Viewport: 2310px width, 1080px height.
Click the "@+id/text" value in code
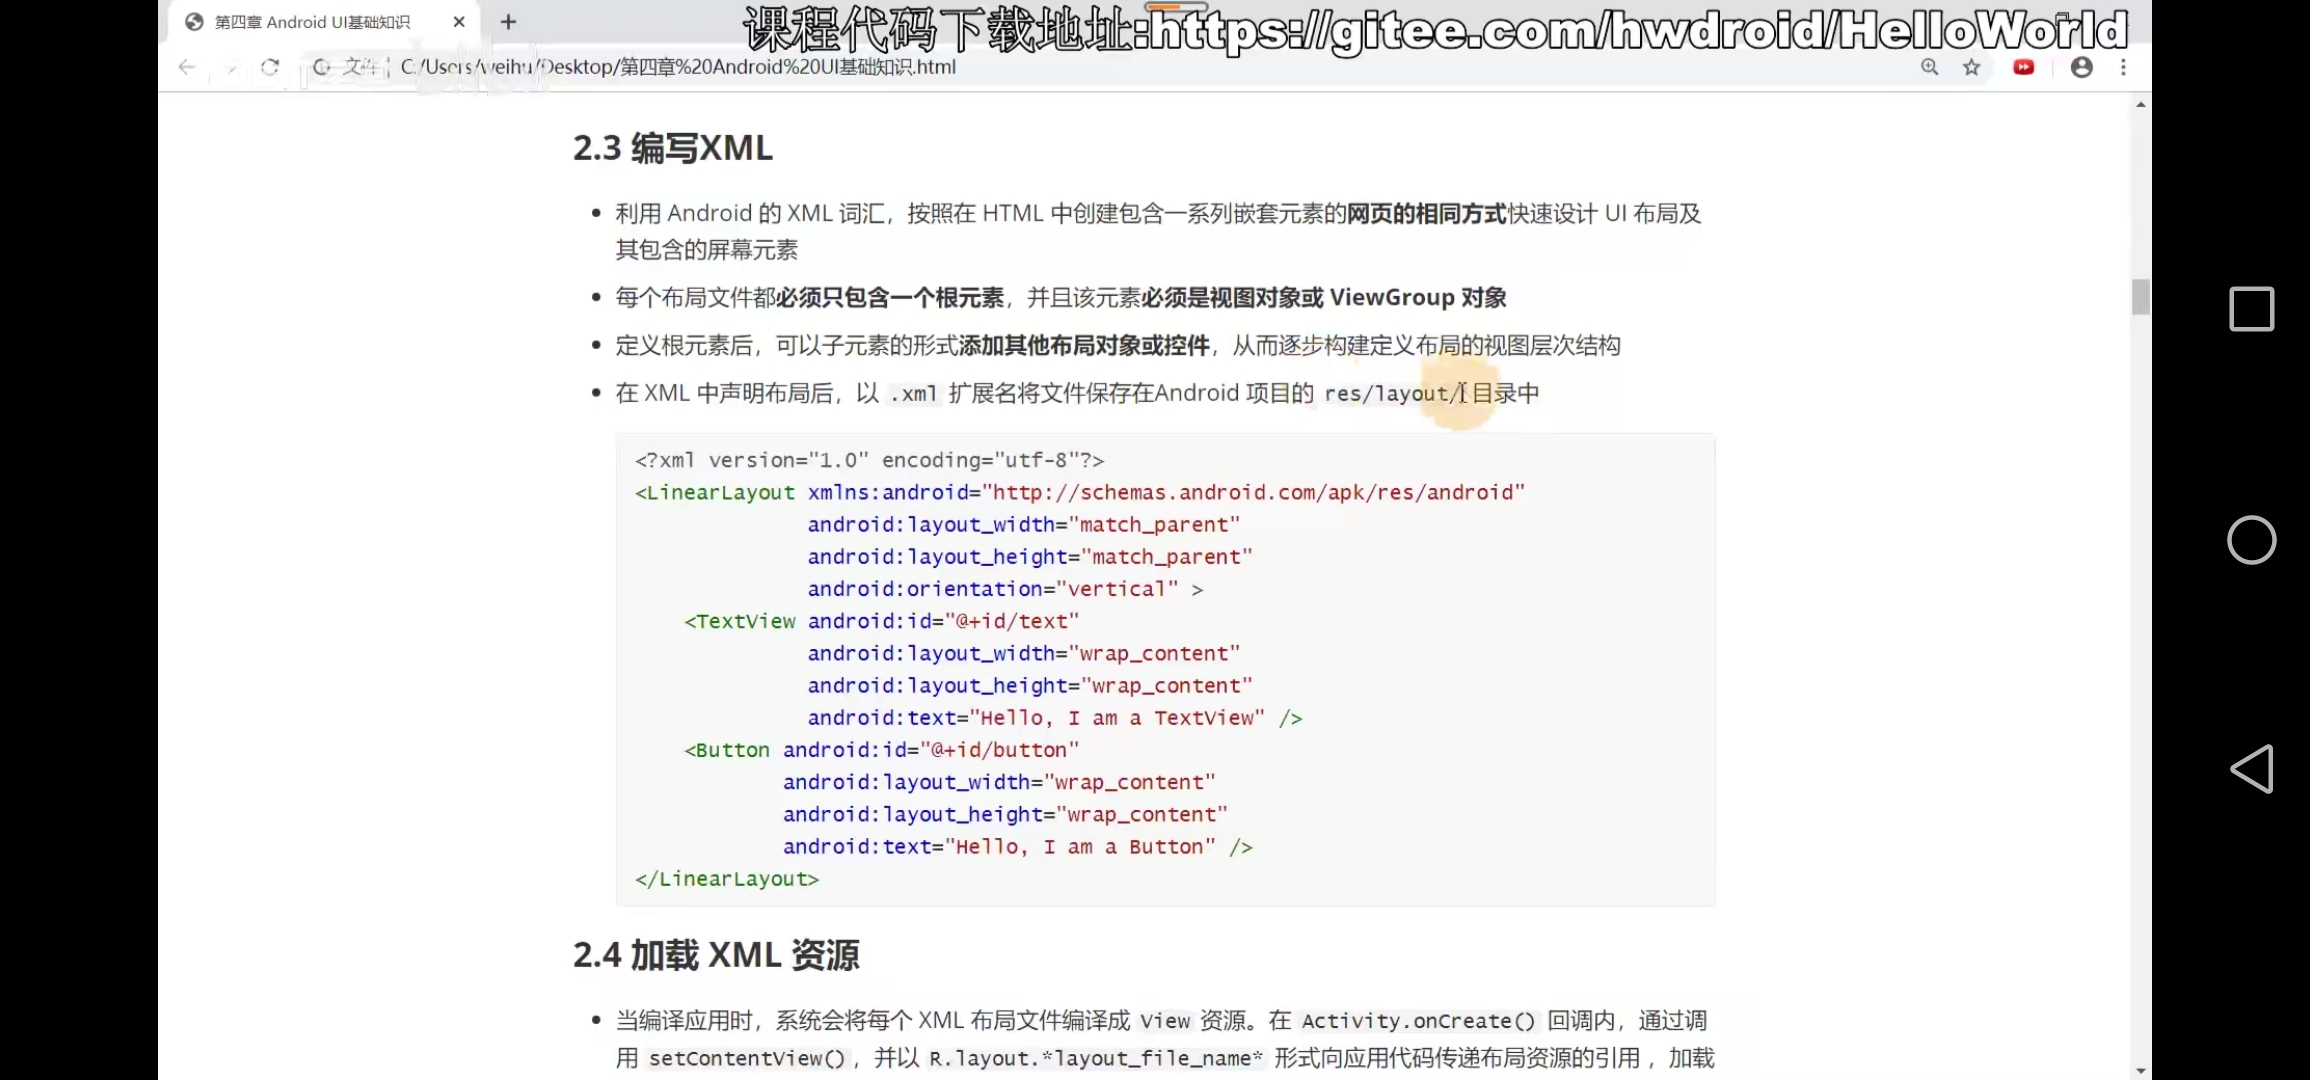(x=1012, y=621)
